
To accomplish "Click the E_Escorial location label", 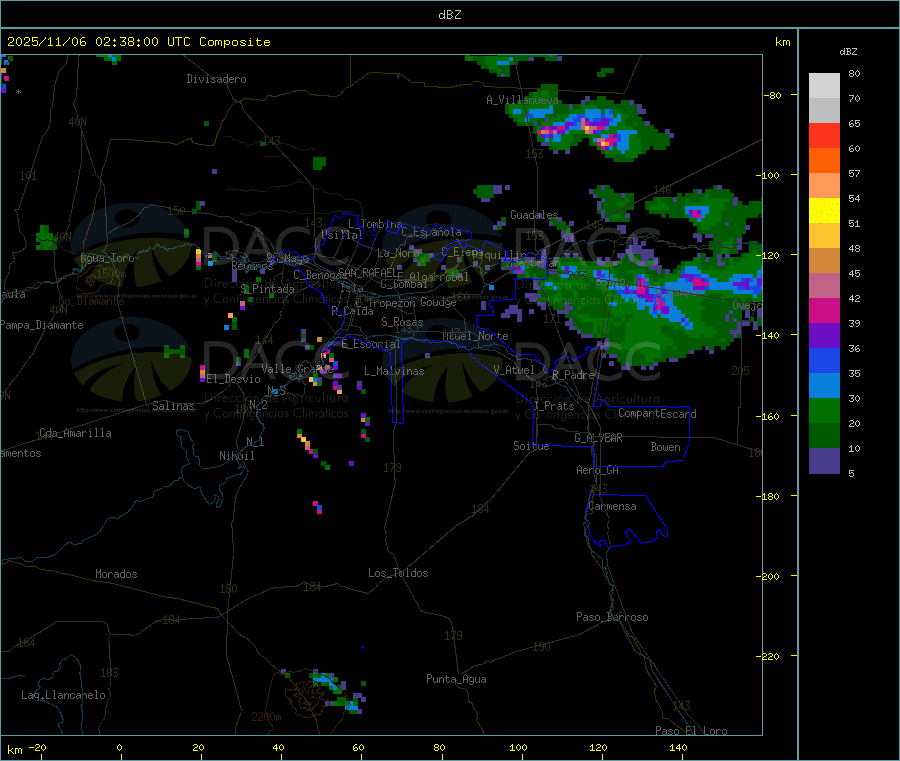I will (370, 344).
